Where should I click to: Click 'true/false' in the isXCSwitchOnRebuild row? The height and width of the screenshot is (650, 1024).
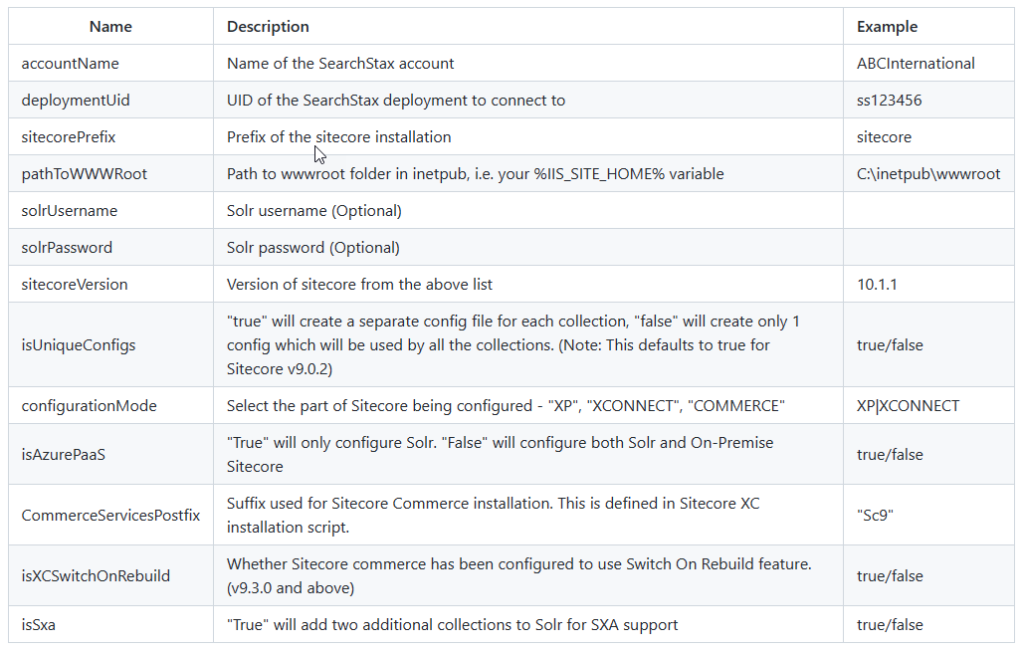(890, 576)
